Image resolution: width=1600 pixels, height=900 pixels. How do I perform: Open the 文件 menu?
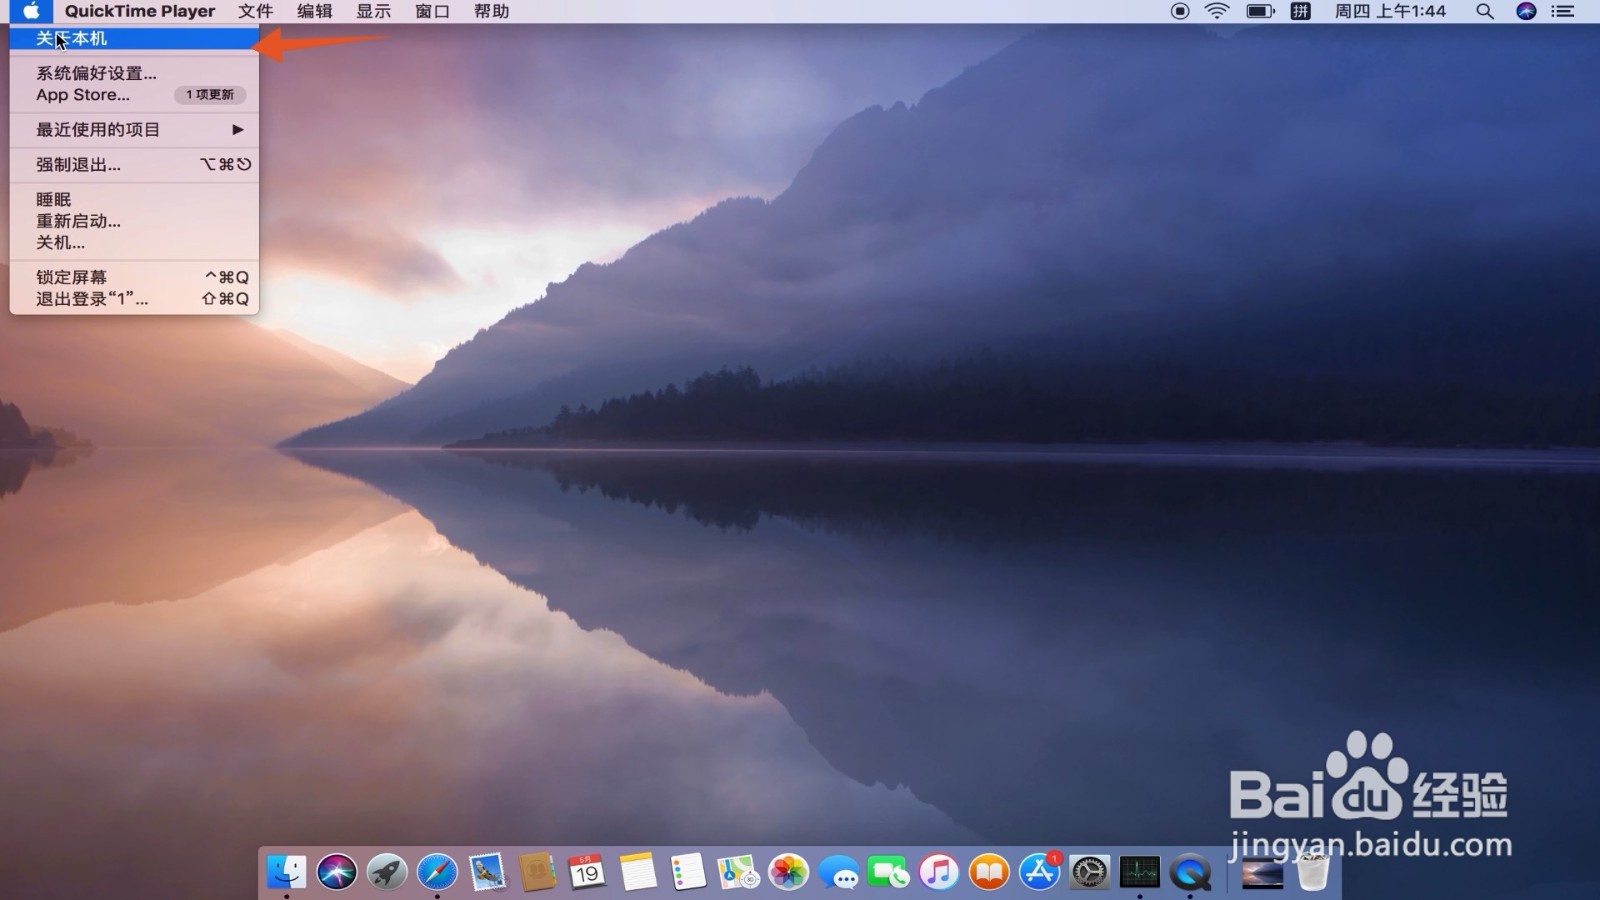tap(255, 11)
